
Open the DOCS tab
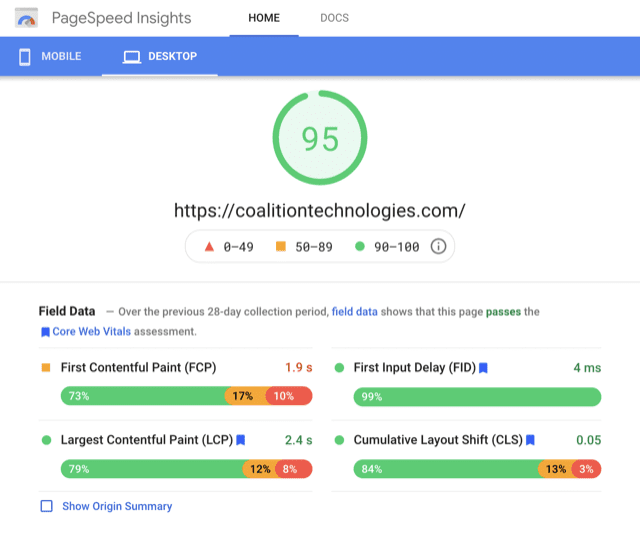coord(334,18)
